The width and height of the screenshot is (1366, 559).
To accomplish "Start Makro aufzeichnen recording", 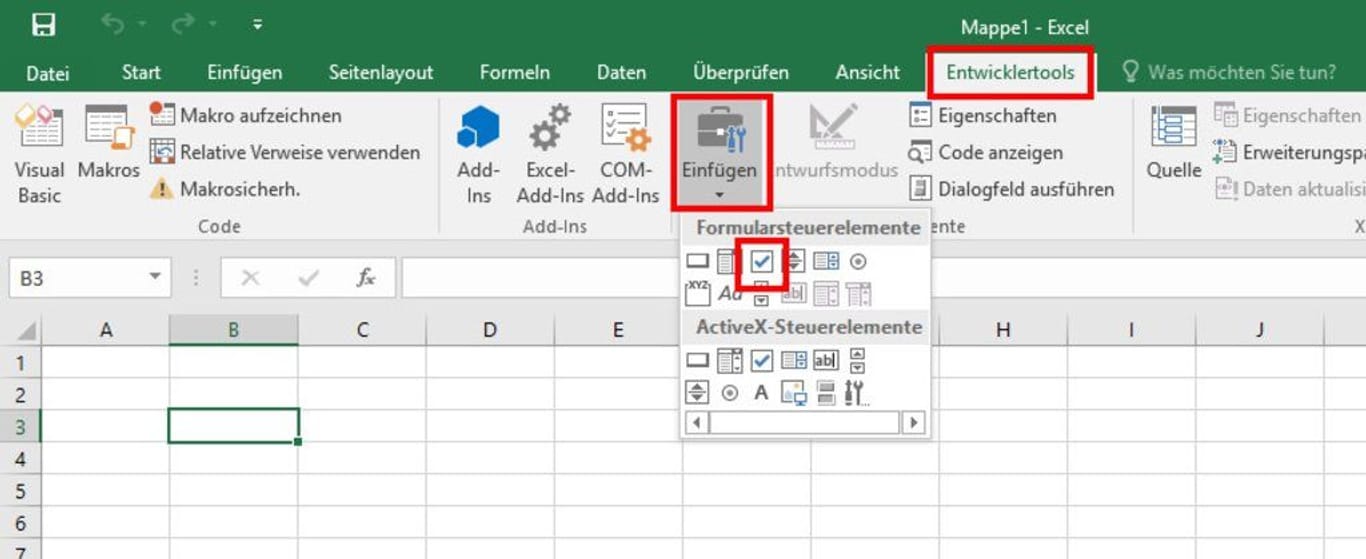I will (x=246, y=115).
